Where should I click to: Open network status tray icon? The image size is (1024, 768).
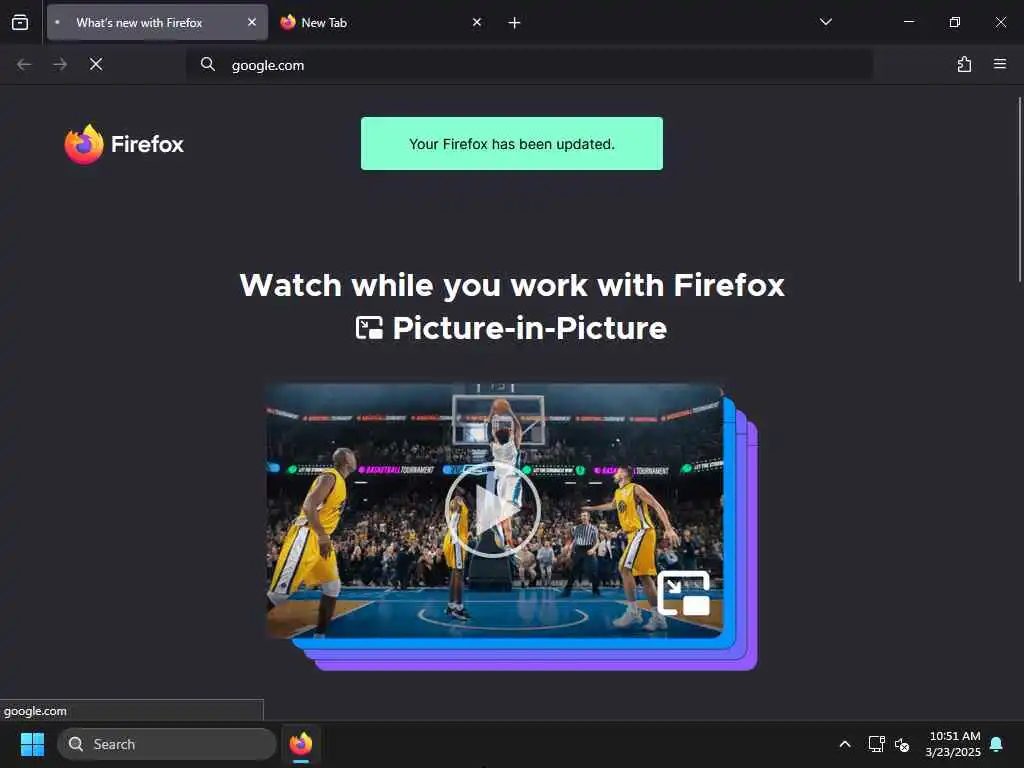(876, 744)
